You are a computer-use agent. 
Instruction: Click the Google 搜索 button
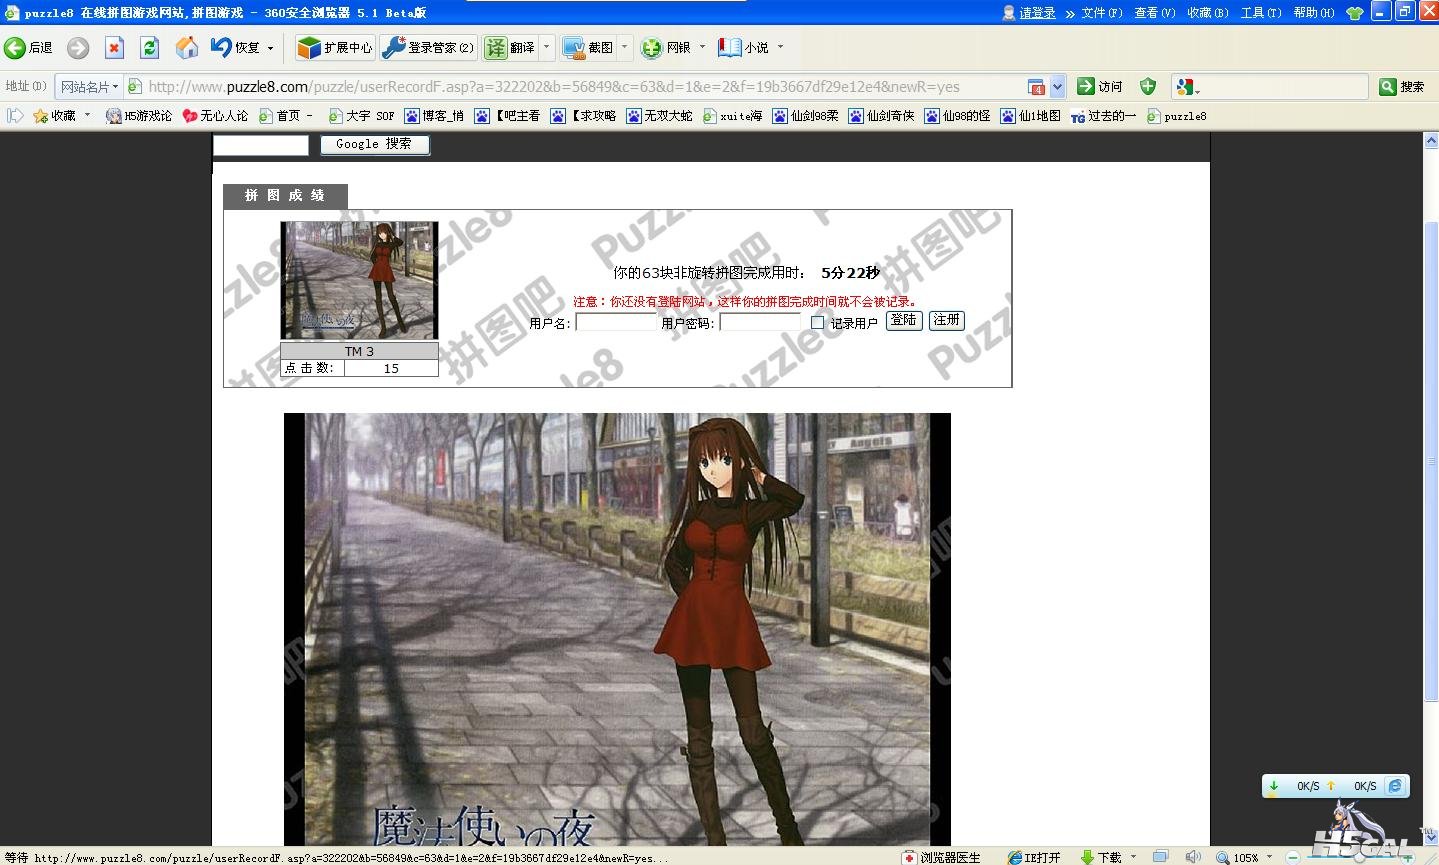coord(374,144)
